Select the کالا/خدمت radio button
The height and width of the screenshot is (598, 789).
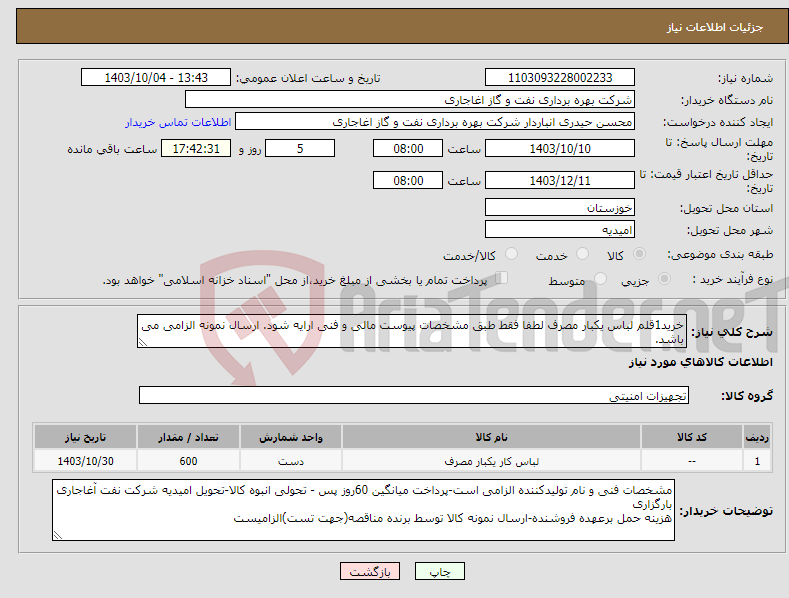click(511, 254)
